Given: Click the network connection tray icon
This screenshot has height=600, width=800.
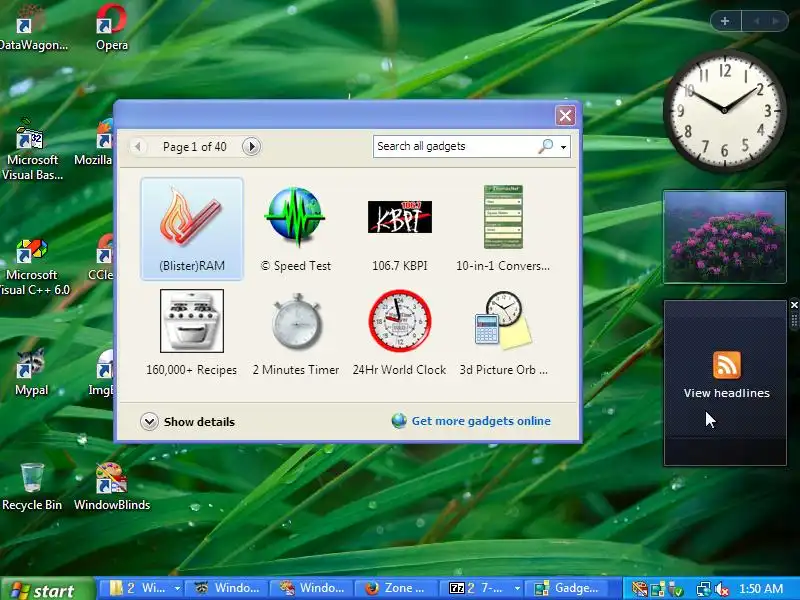Looking at the screenshot, I should (x=703, y=589).
